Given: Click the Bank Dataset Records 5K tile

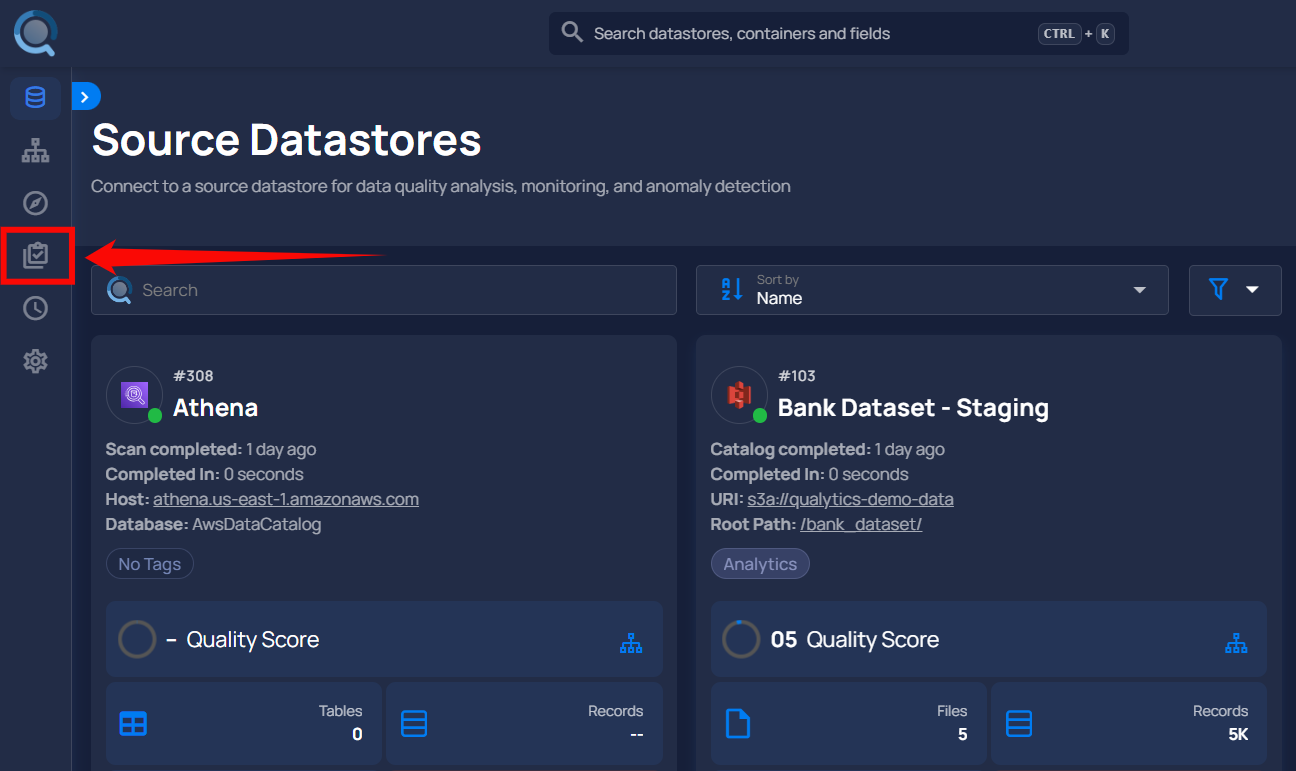Looking at the screenshot, I should [x=1129, y=726].
